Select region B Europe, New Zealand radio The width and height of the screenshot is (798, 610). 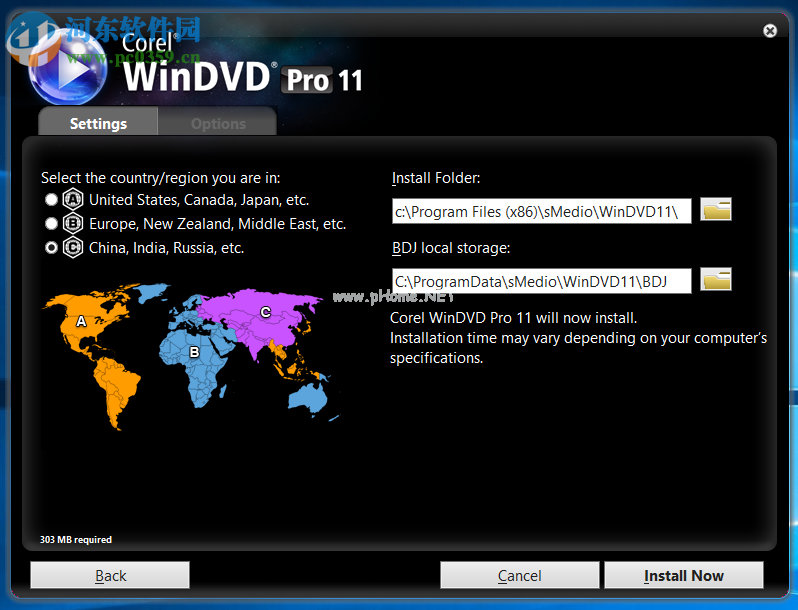coord(51,223)
